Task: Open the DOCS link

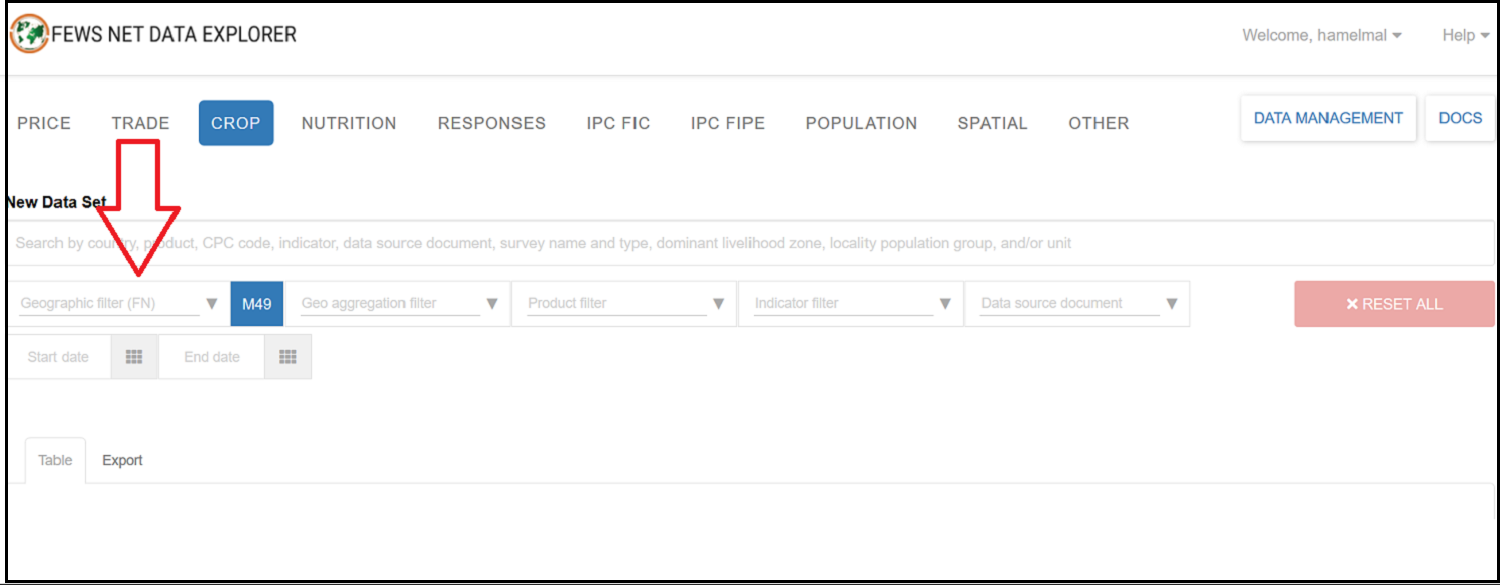Action: [x=1460, y=118]
